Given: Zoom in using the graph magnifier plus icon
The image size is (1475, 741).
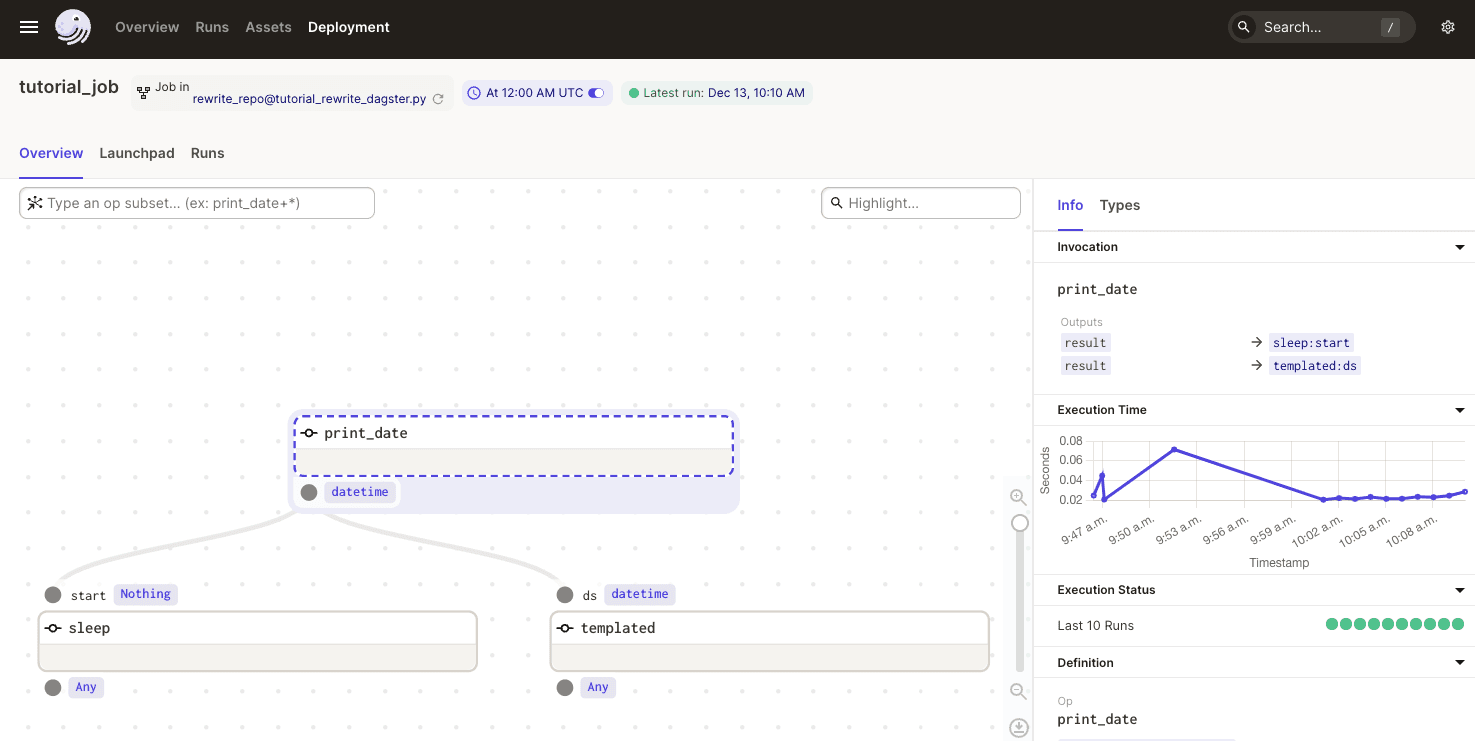Looking at the screenshot, I should (1018, 497).
